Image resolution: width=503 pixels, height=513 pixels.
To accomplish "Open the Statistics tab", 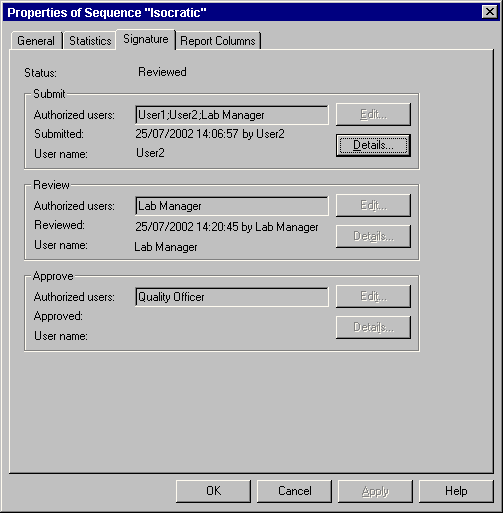I will click(90, 41).
